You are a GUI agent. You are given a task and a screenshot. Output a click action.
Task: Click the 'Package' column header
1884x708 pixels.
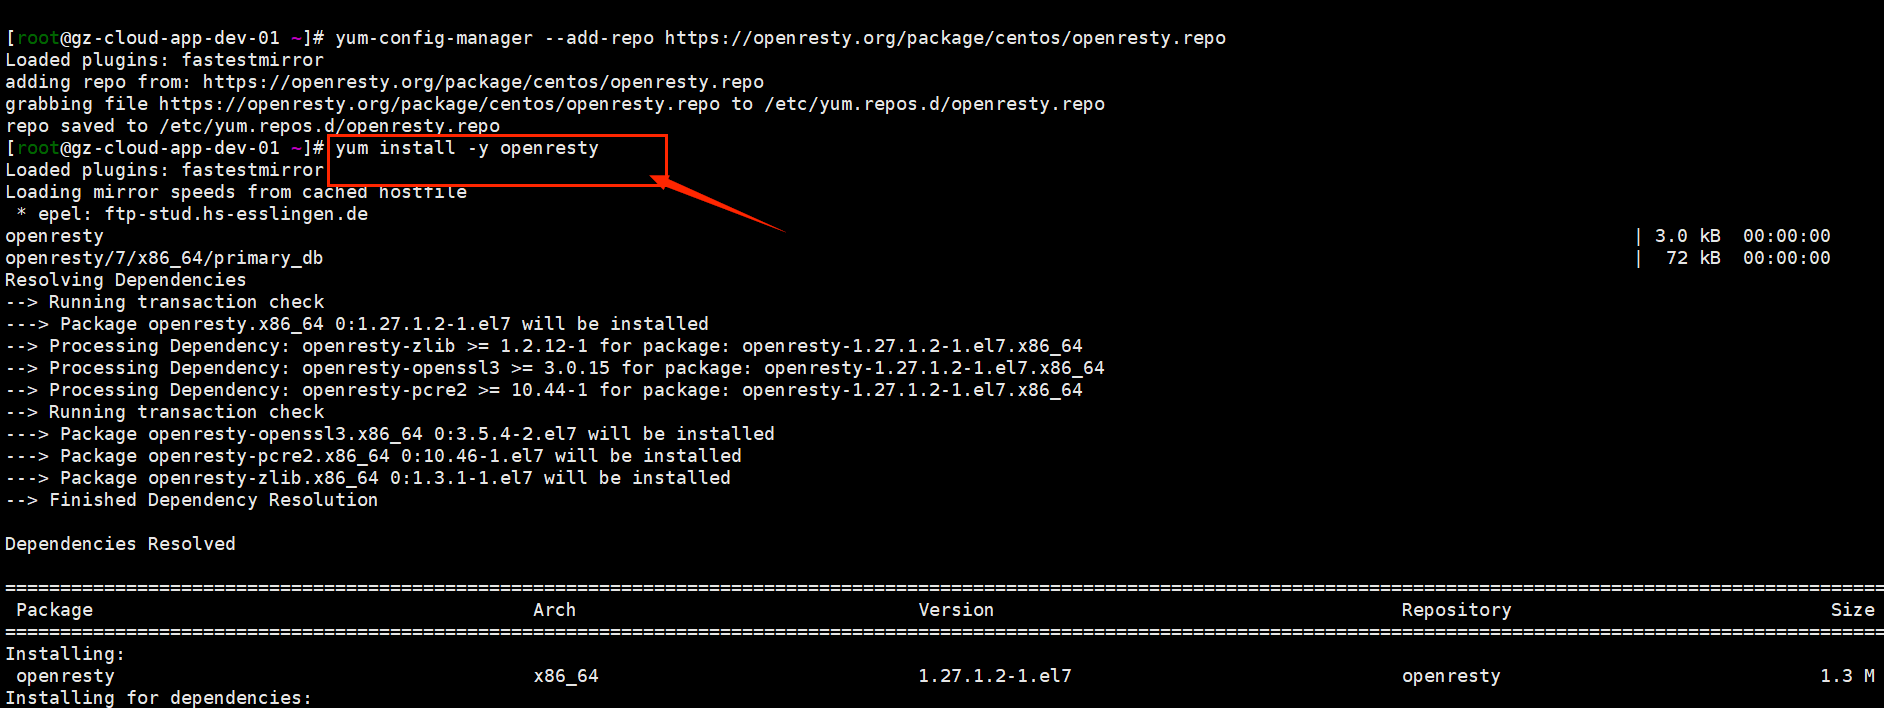coord(54,610)
